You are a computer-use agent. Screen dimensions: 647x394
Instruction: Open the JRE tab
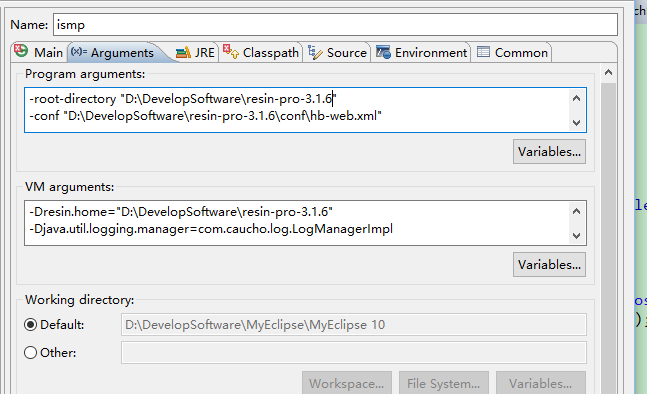click(195, 52)
